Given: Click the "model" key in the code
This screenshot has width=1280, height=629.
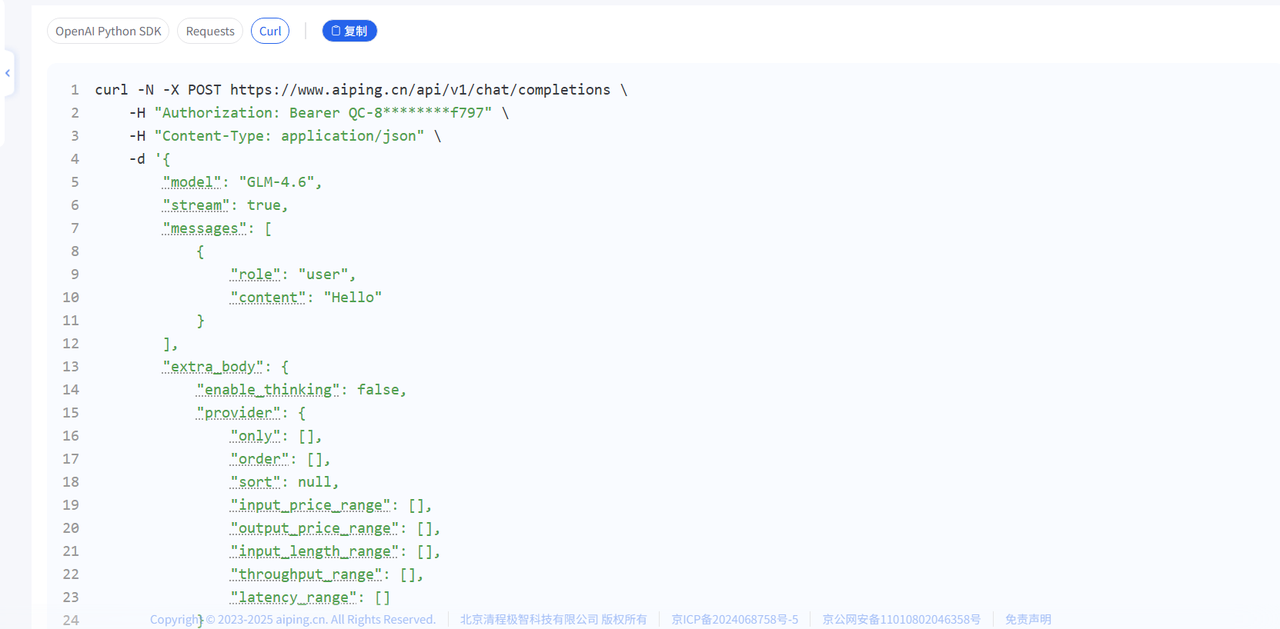Looking at the screenshot, I should click(192, 182).
